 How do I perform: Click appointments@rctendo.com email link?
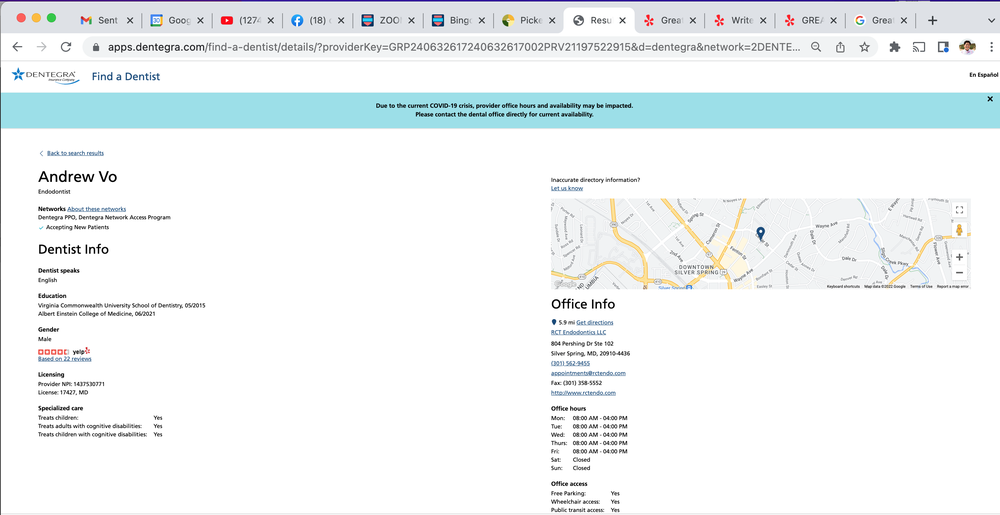coord(588,373)
